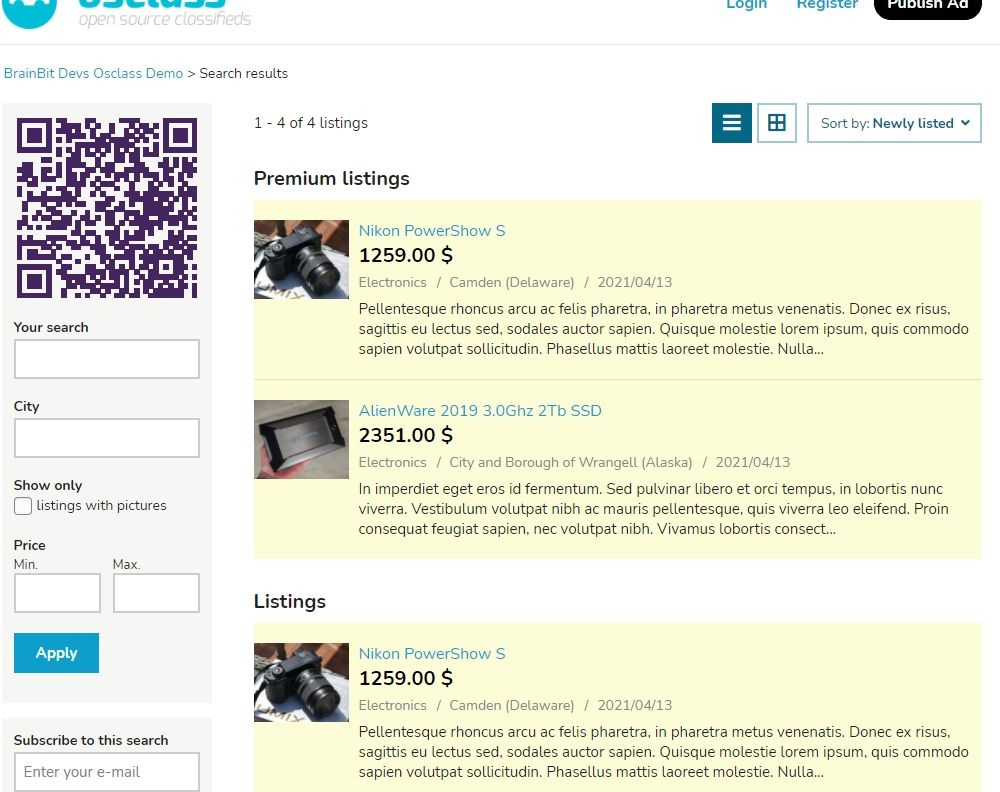This screenshot has width=1000, height=792.
Task: Open the Sort by dropdown chevron
Action: pyautogui.click(x=963, y=123)
